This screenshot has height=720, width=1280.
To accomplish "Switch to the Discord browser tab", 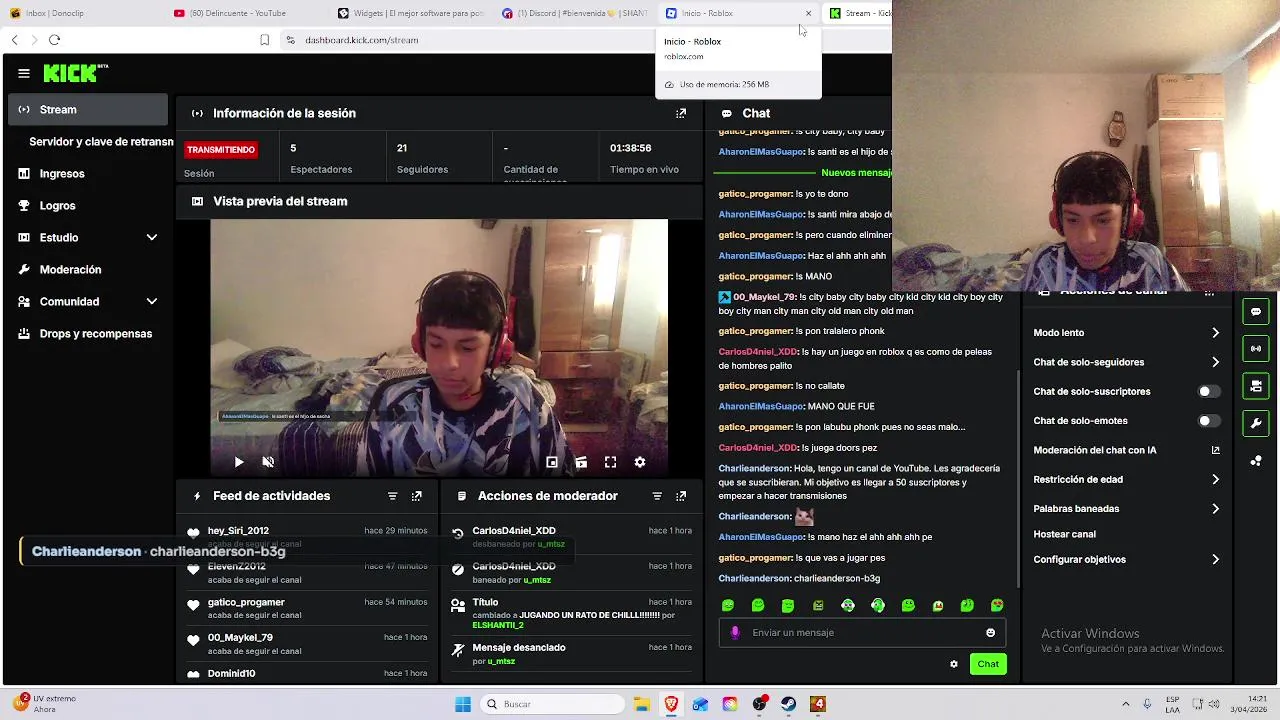I will 575,13.
